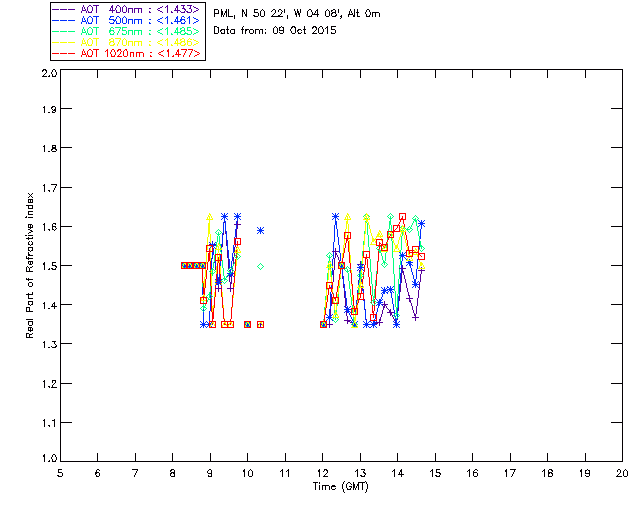
Task: Click y-axis tick label 1.5
Action: pos(49,266)
